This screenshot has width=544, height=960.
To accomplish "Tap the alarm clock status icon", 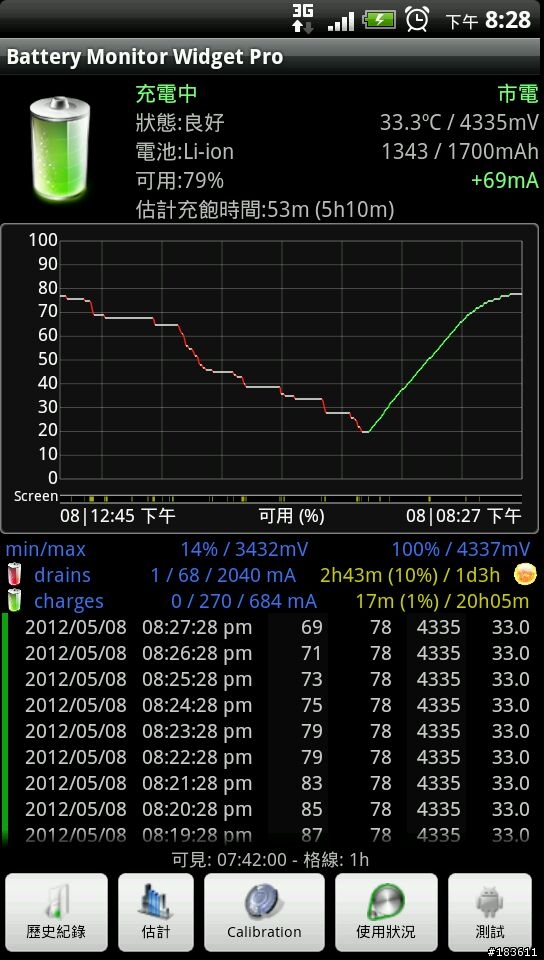I will pos(417,19).
